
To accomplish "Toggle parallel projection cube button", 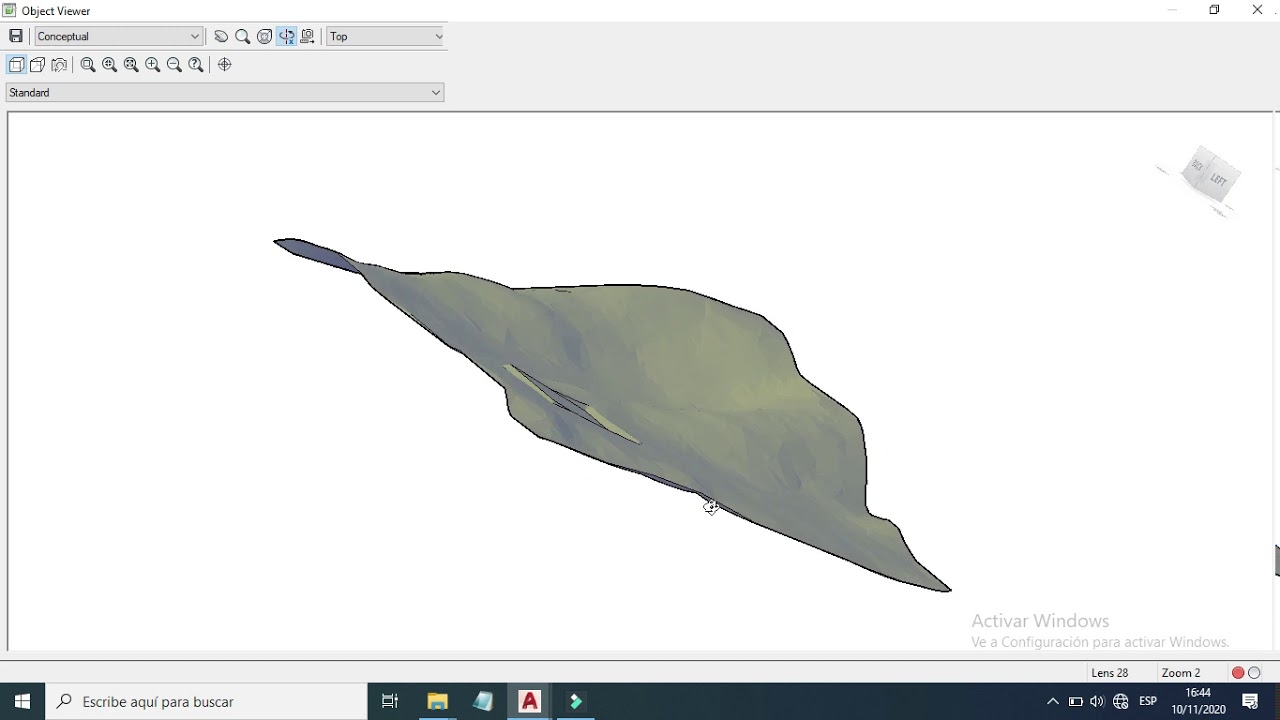I will point(16,64).
